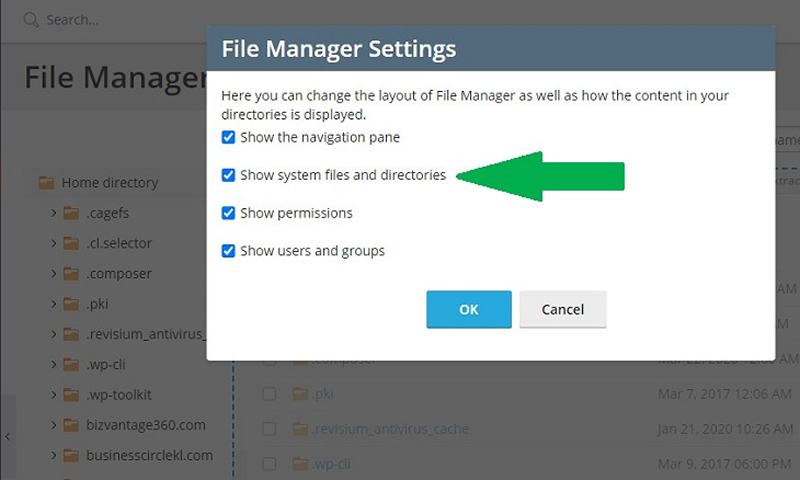Click the .wp-toolkit folder icon
The image size is (800, 480).
click(x=70, y=394)
